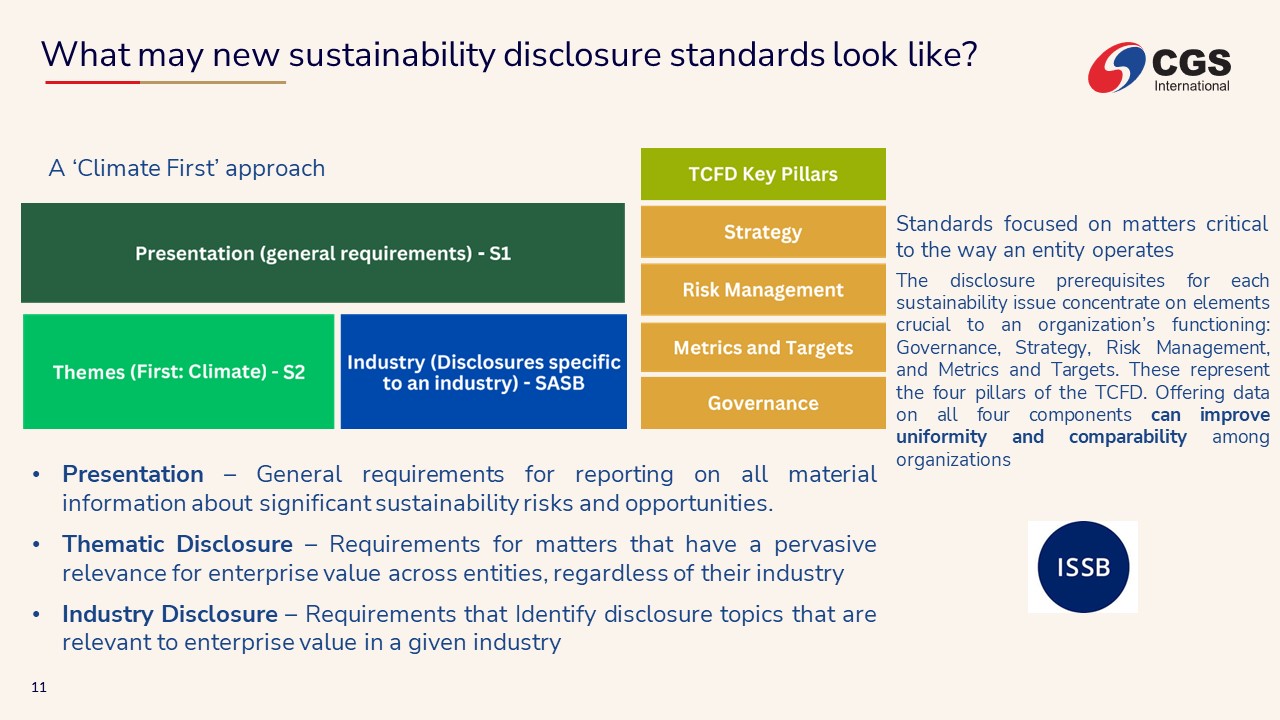
Task: Select the TCFD Key Pillars header box
Action: click(763, 174)
